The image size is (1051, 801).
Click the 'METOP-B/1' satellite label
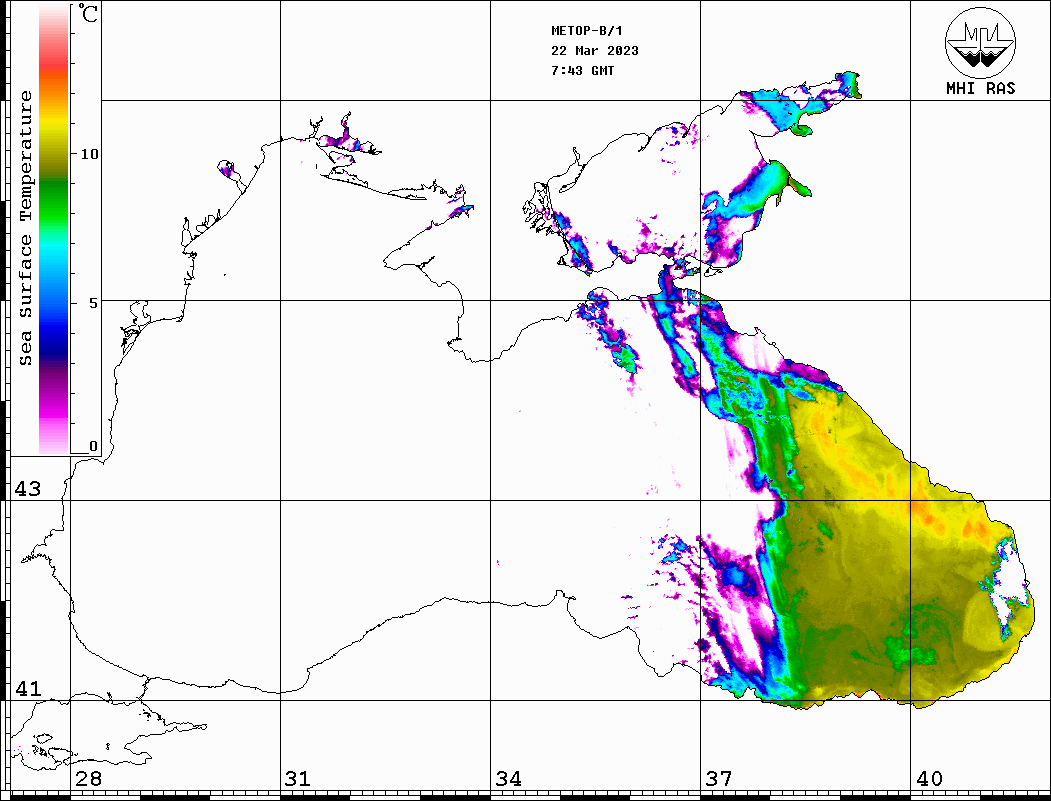pyautogui.click(x=586, y=31)
